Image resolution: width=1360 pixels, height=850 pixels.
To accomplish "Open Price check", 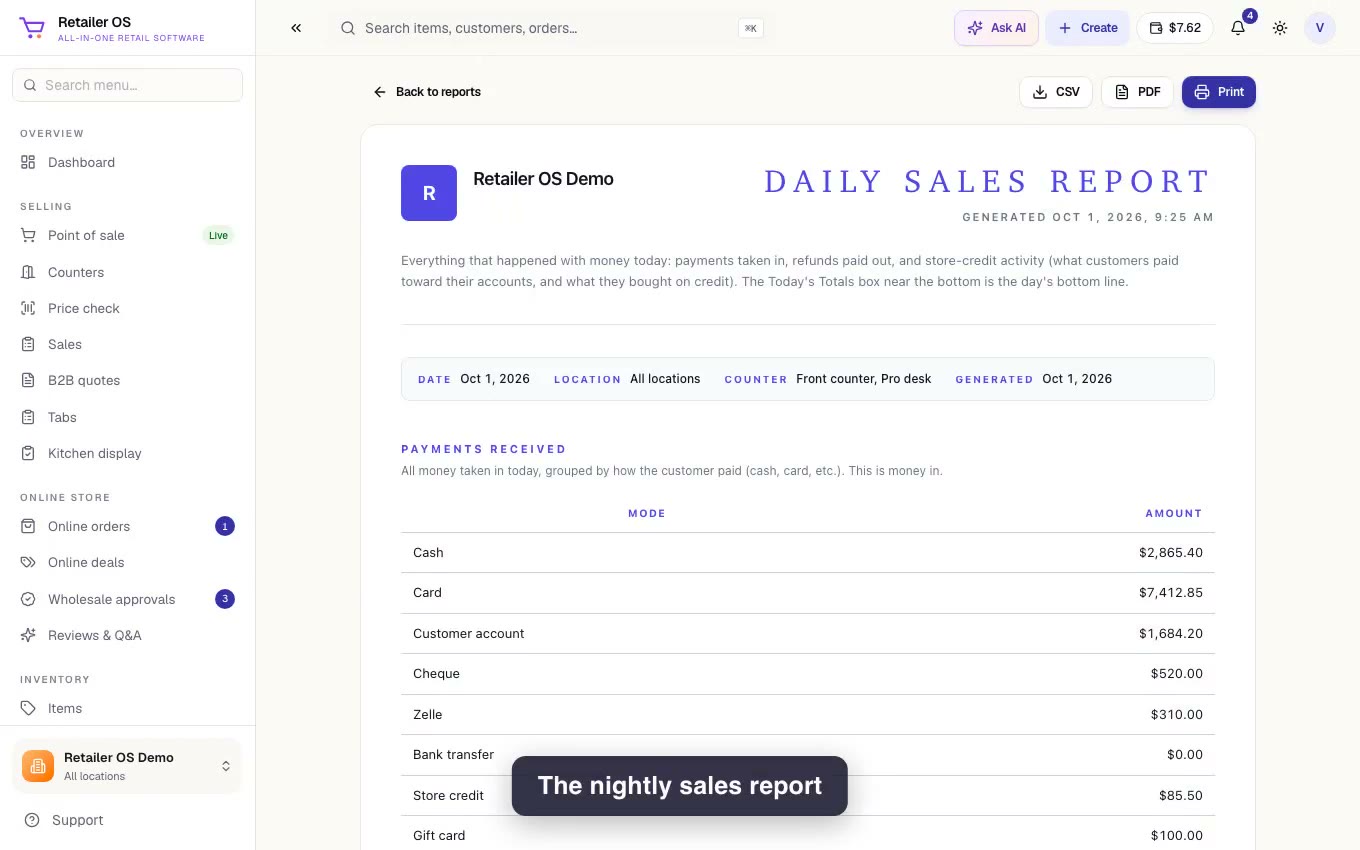I will [x=127, y=308].
